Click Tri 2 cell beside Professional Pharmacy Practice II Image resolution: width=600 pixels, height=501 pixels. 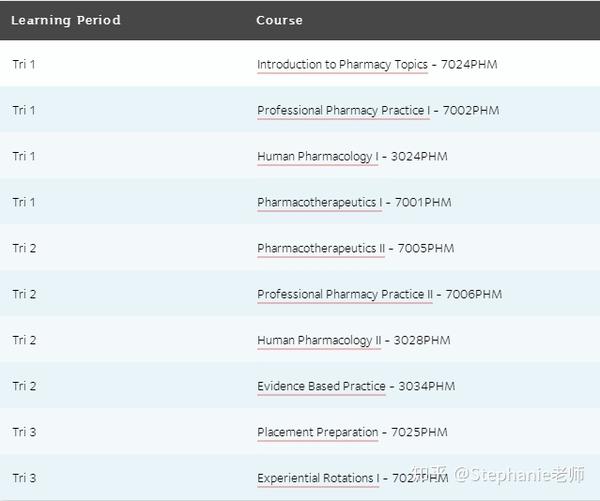pos(24,294)
